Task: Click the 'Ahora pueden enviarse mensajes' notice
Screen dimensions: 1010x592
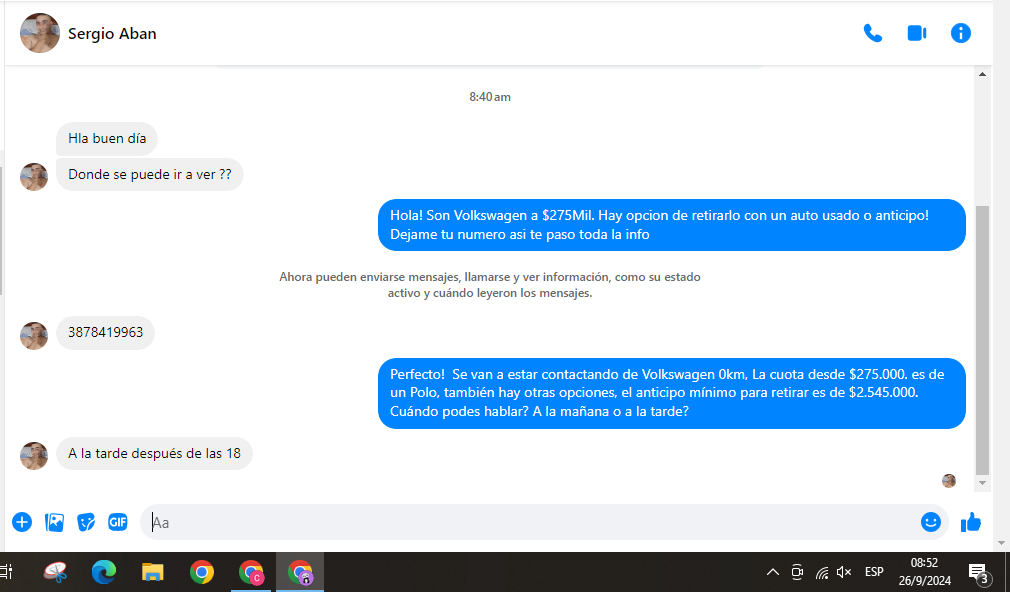Action: point(490,285)
